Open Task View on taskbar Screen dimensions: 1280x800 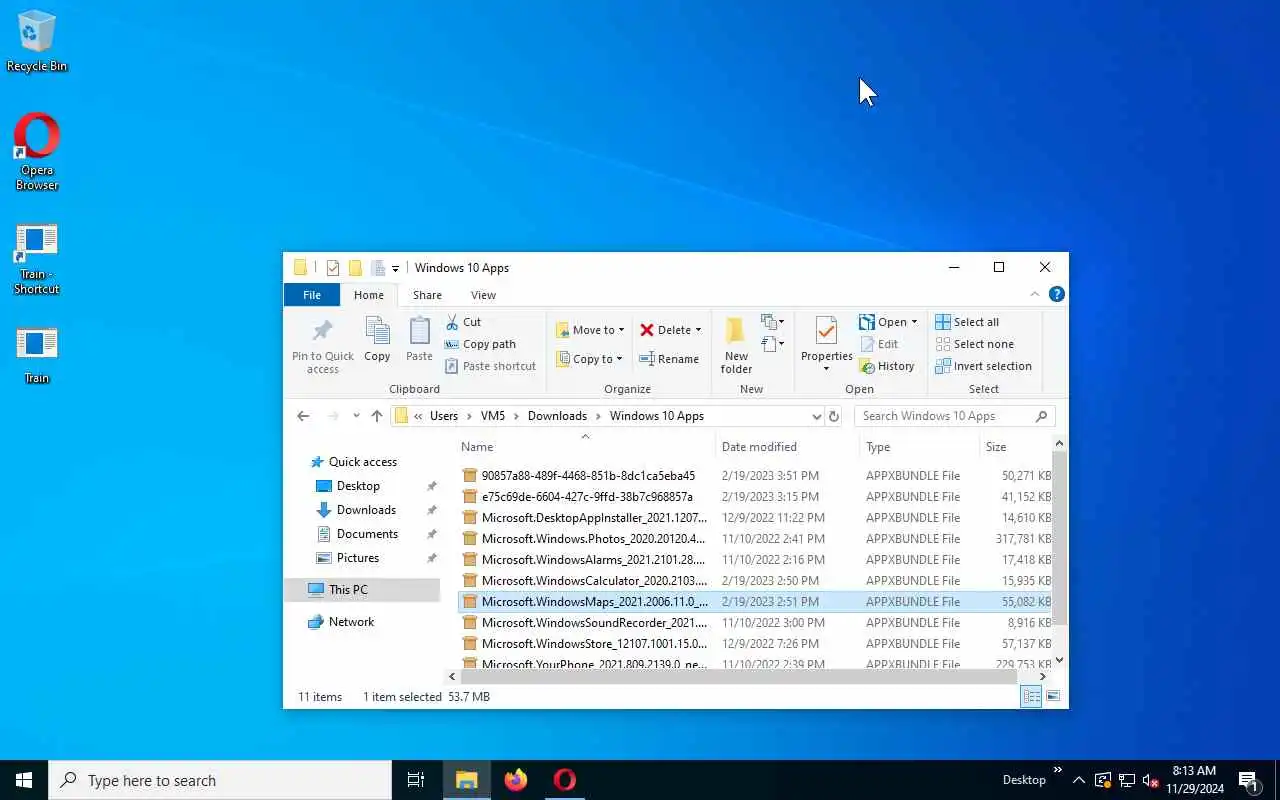click(416, 780)
